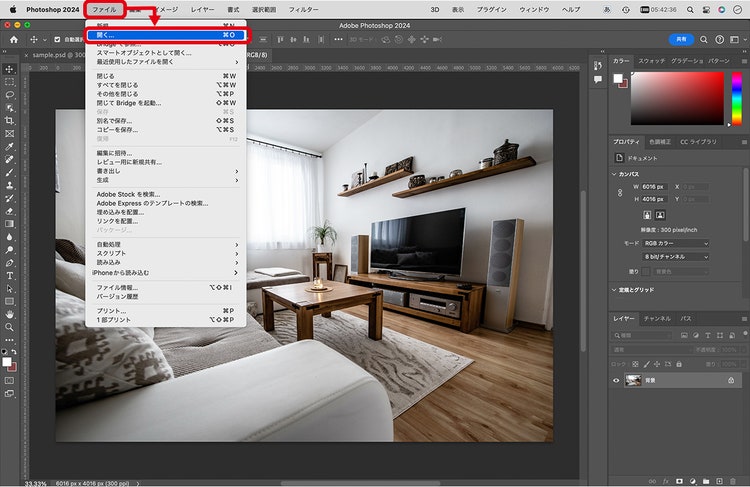Viewport: 750px width, 487px height.
Task: Choose 開く... from File menu
Action: point(166,35)
